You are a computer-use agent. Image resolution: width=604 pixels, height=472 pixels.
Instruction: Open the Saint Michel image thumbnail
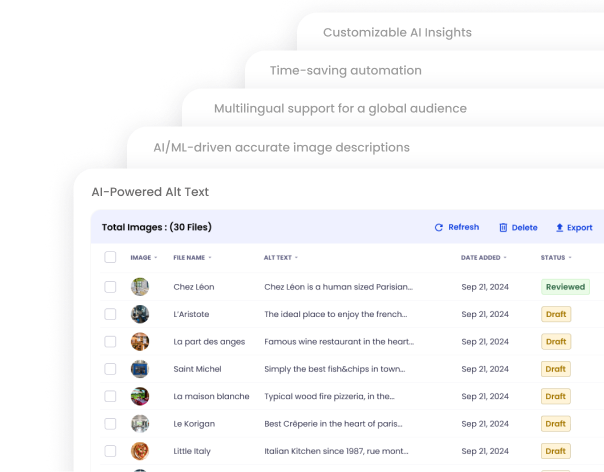pos(140,369)
